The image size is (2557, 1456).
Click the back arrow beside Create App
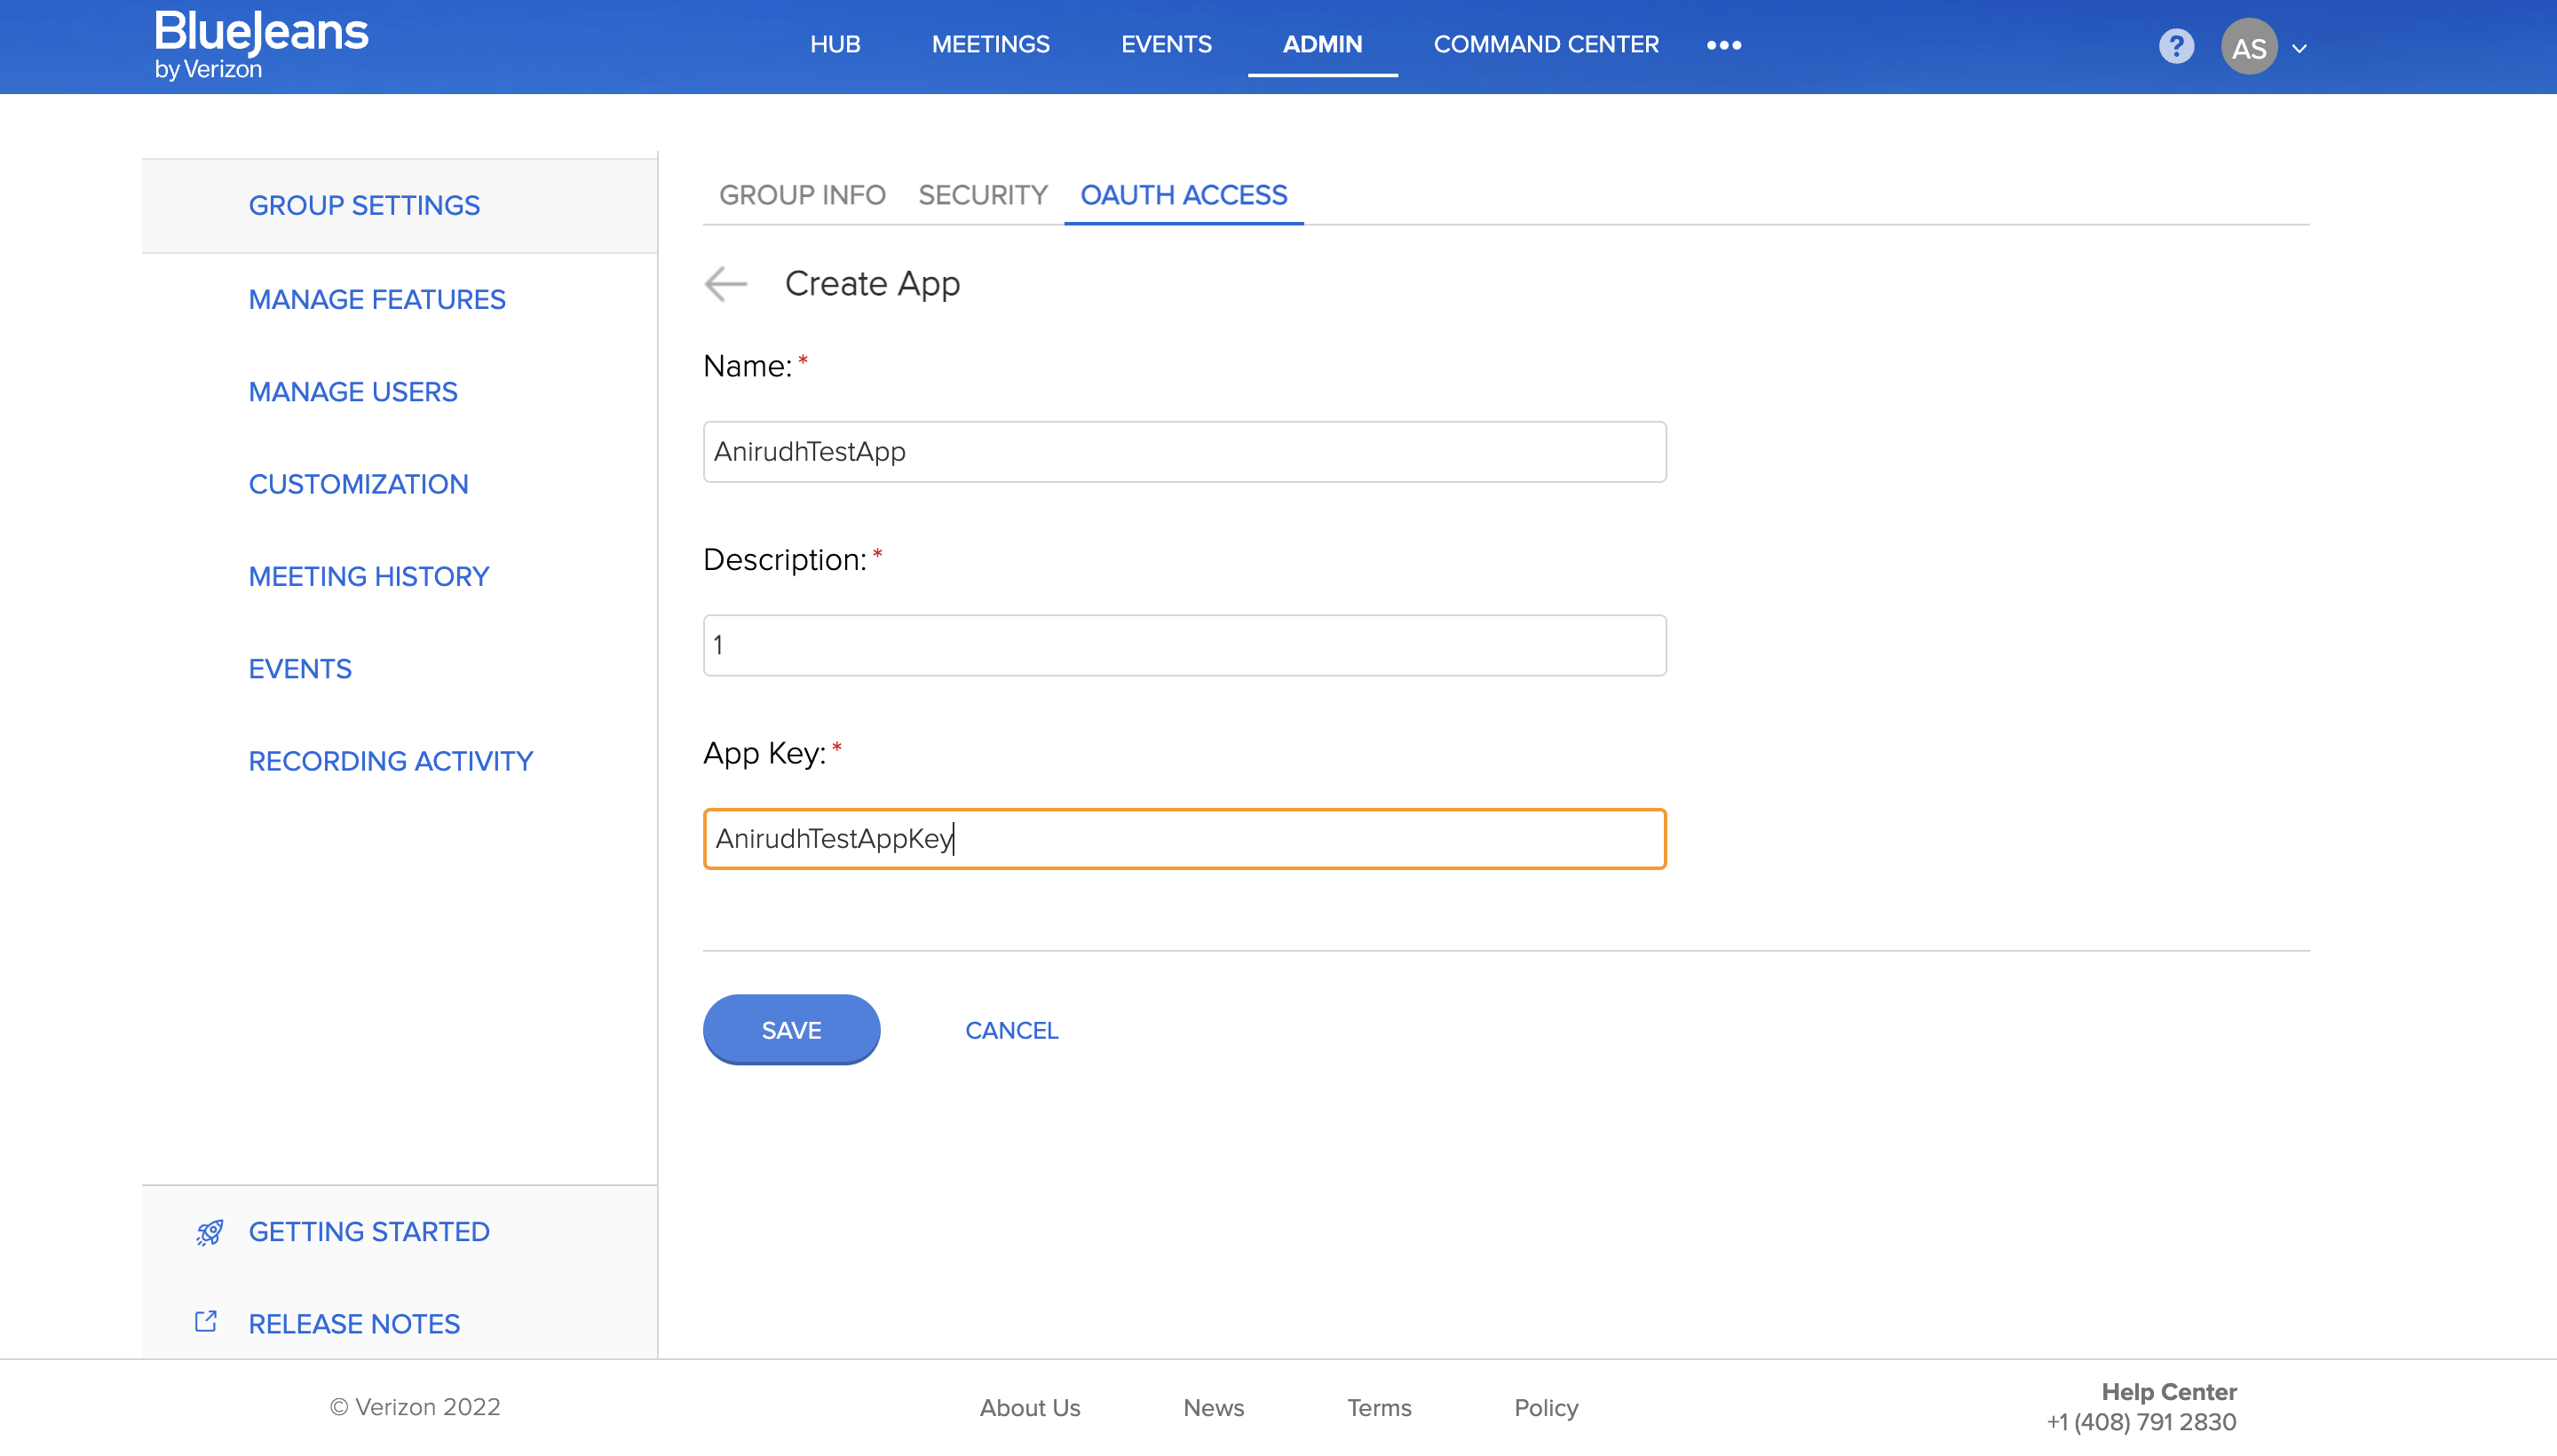pos(726,284)
